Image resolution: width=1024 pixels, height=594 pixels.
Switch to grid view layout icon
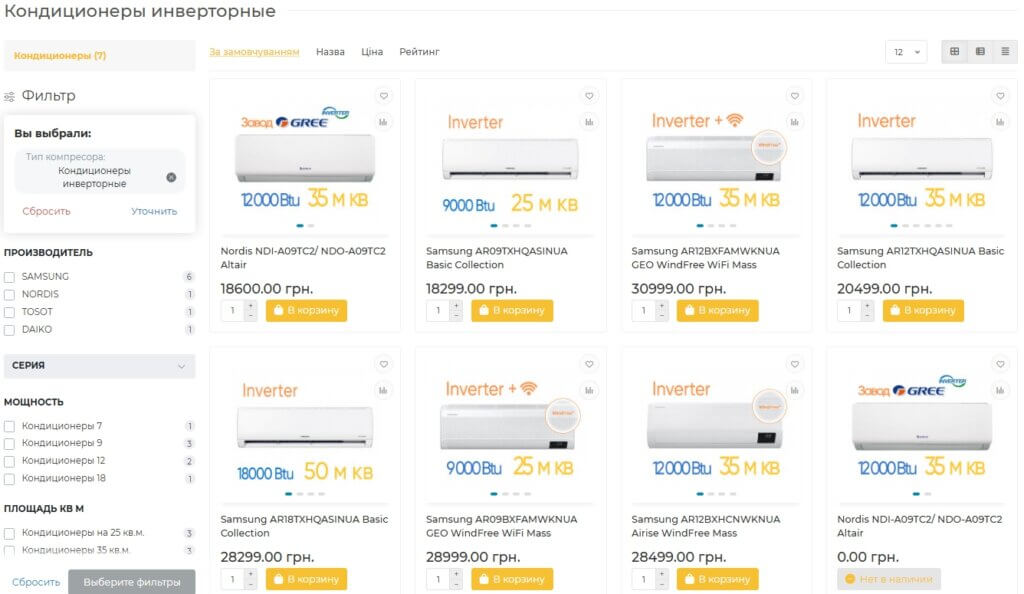pos(954,52)
